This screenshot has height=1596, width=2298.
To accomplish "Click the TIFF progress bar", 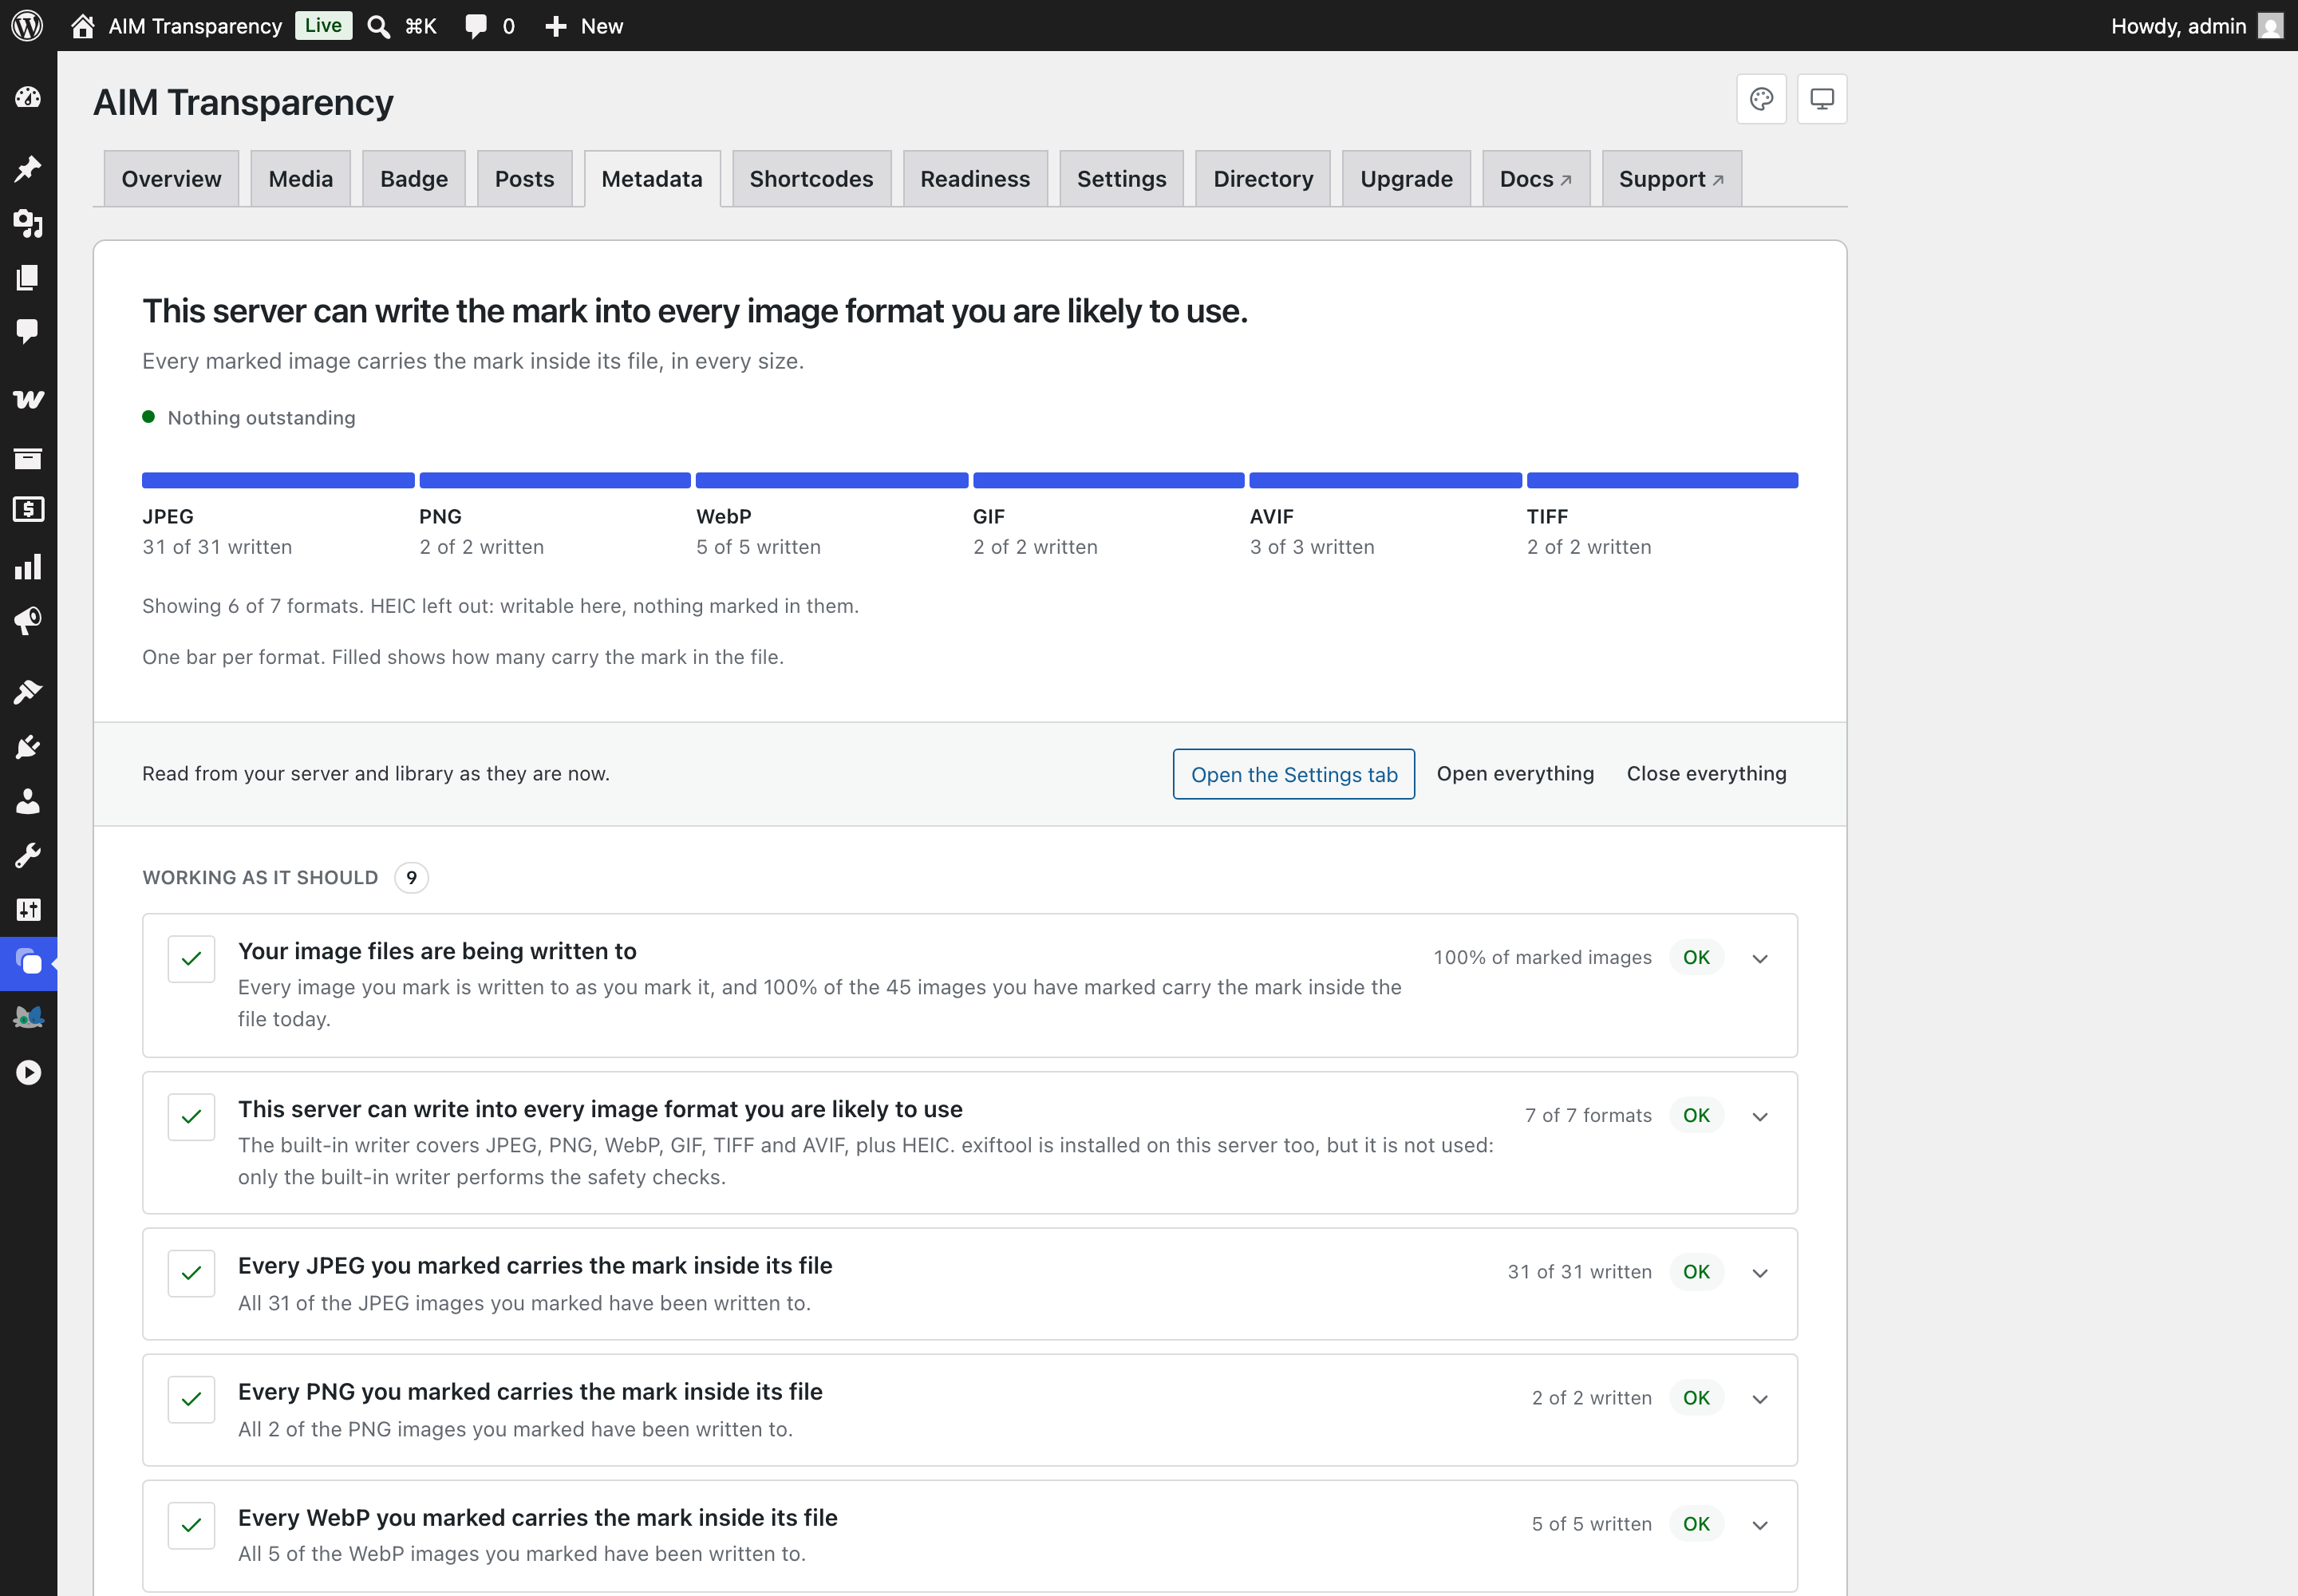I will [x=1662, y=481].
